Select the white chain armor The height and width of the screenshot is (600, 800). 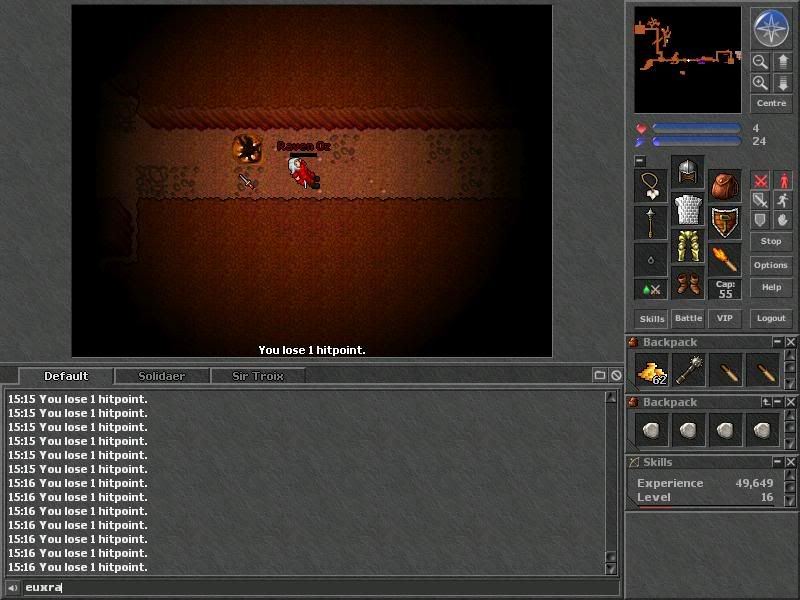pos(688,209)
